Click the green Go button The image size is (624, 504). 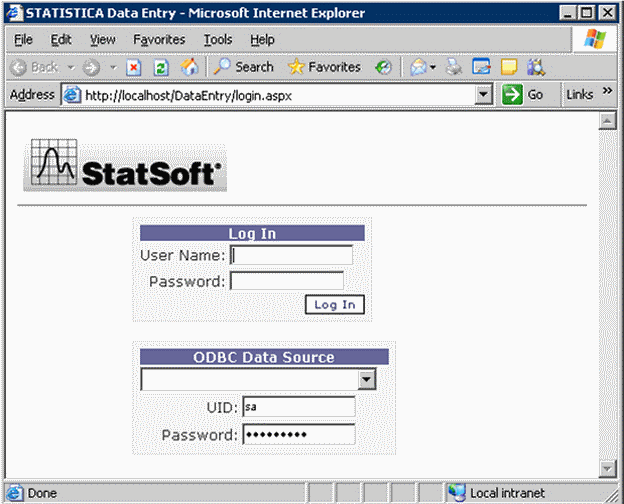[x=523, y=95]
